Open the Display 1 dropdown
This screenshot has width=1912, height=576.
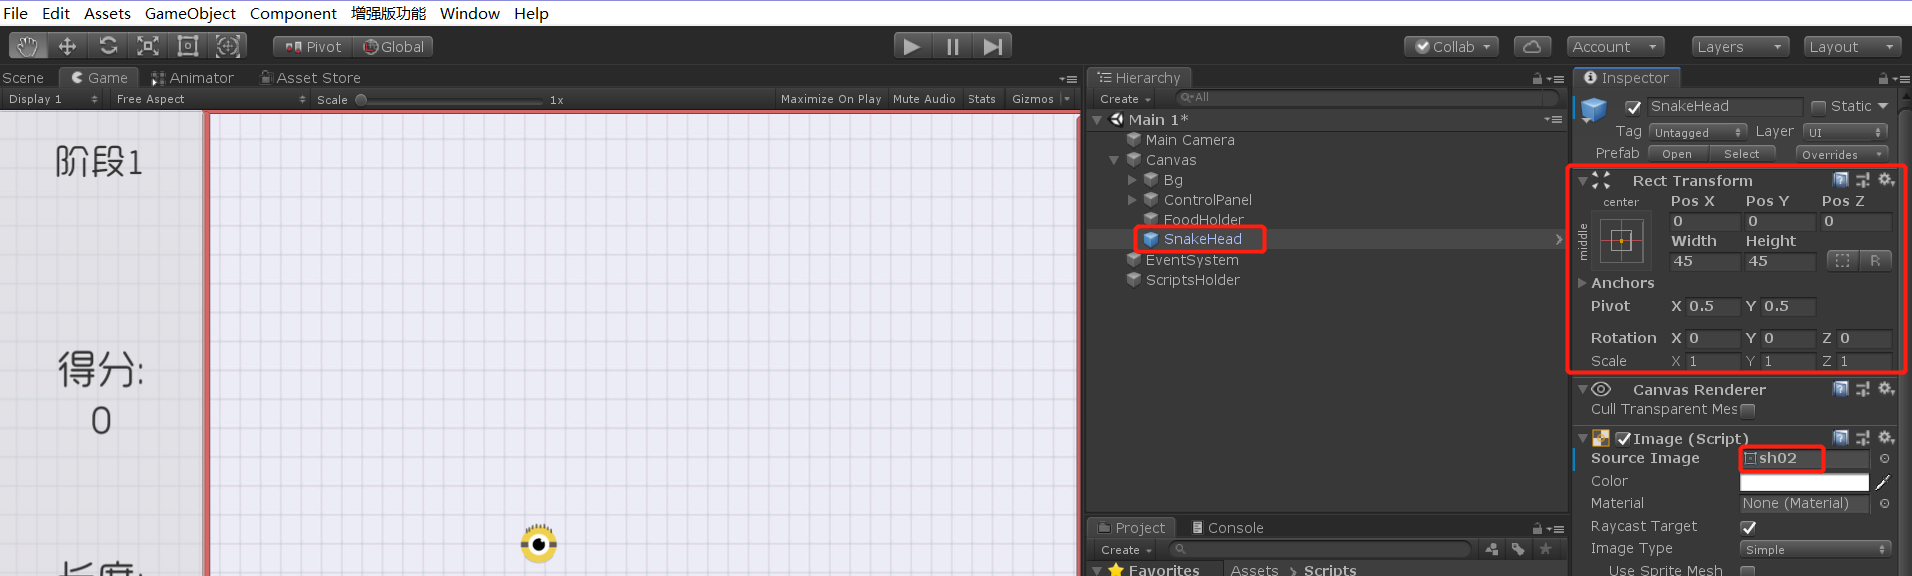pyautogui.click(x=52, y=99)
